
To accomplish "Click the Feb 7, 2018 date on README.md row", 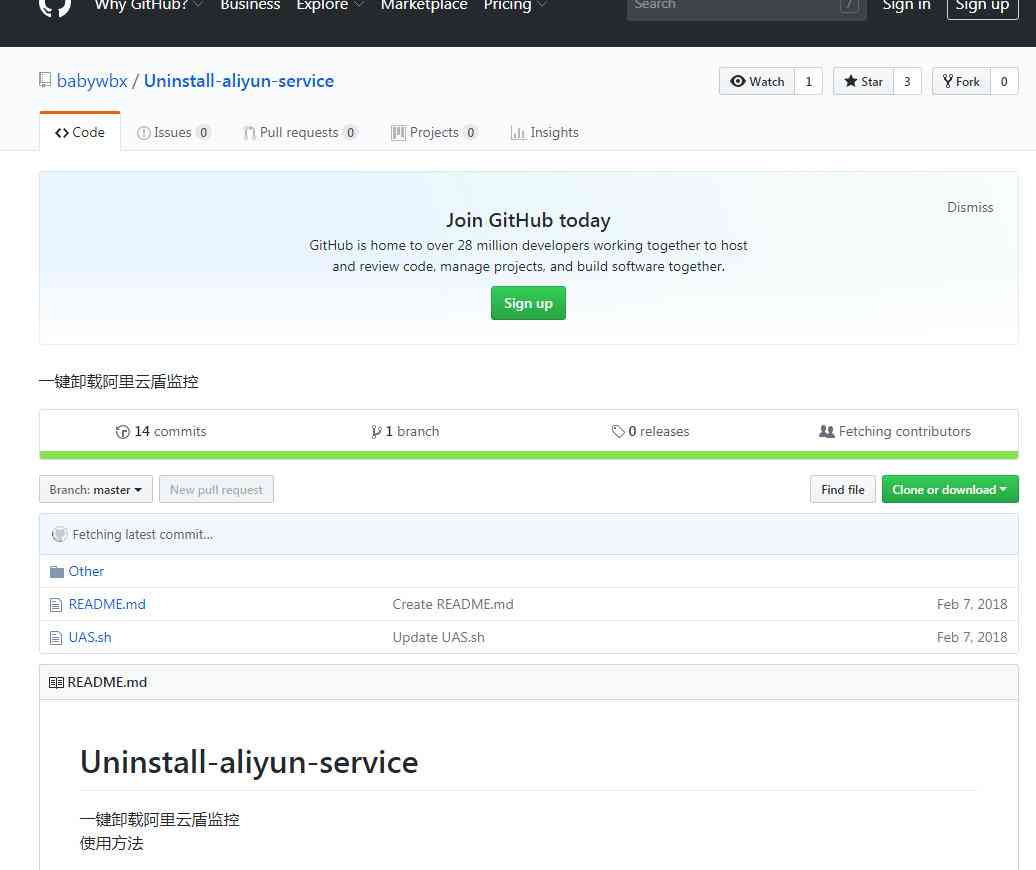I will pyautogui.click(x=971, y=604).
